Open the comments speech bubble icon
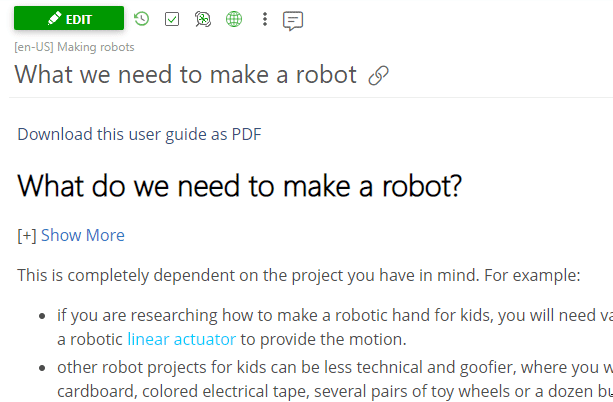This screenshot has height=402, width=613. coord(293,20)
